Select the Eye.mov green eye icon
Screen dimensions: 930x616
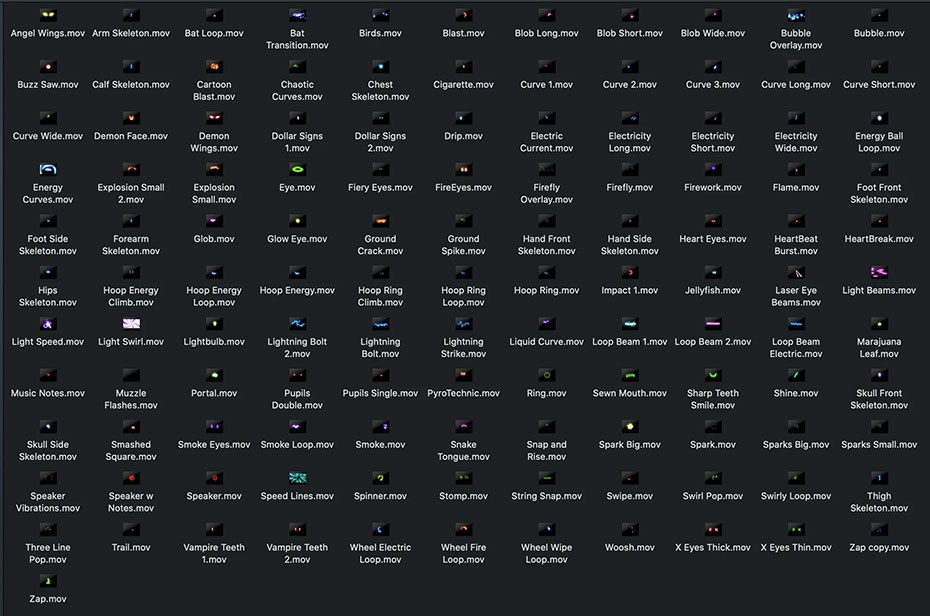click(297, 170)
